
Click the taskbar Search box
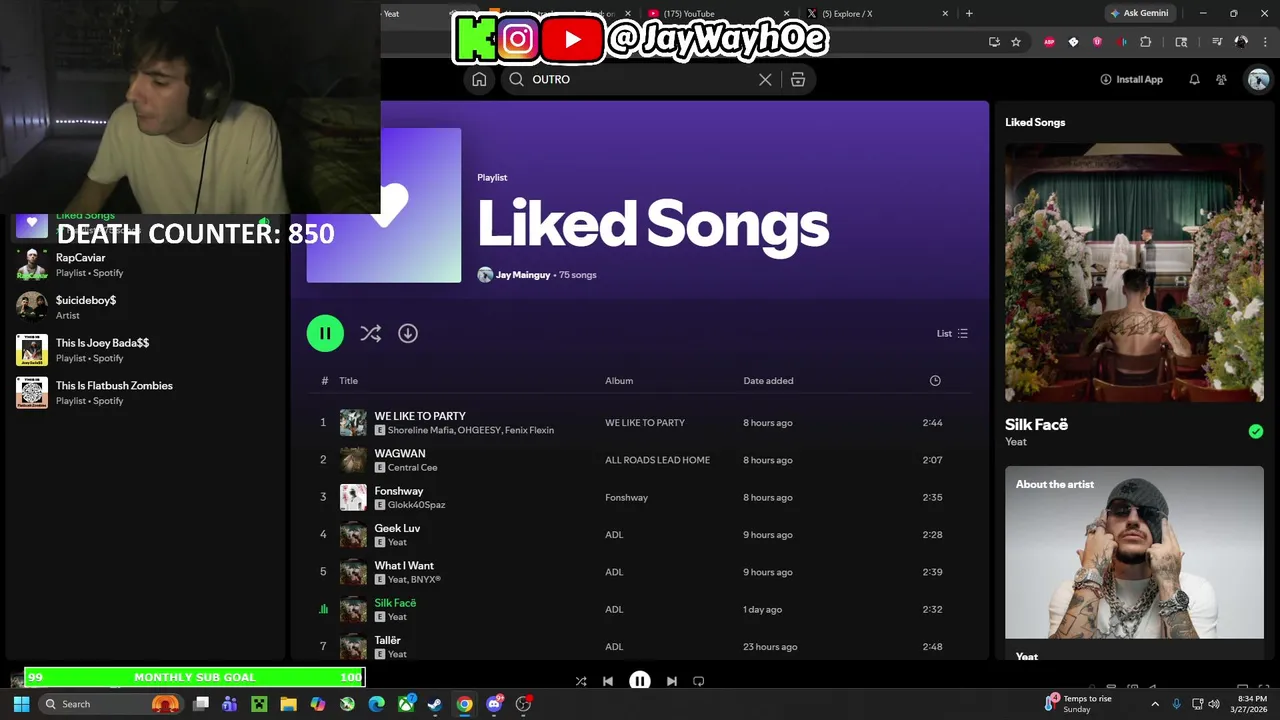point(112,704)
